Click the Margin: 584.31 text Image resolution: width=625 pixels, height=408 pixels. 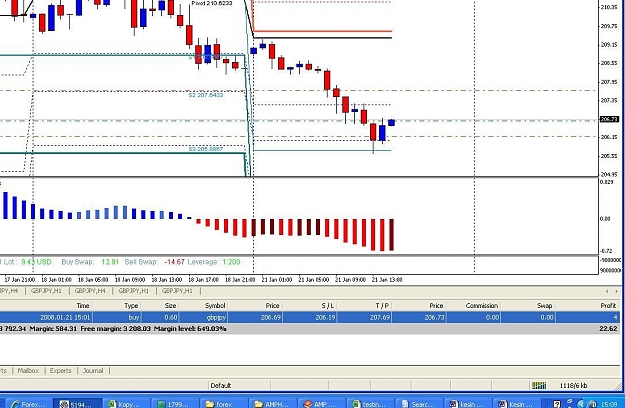pos(53,329)
